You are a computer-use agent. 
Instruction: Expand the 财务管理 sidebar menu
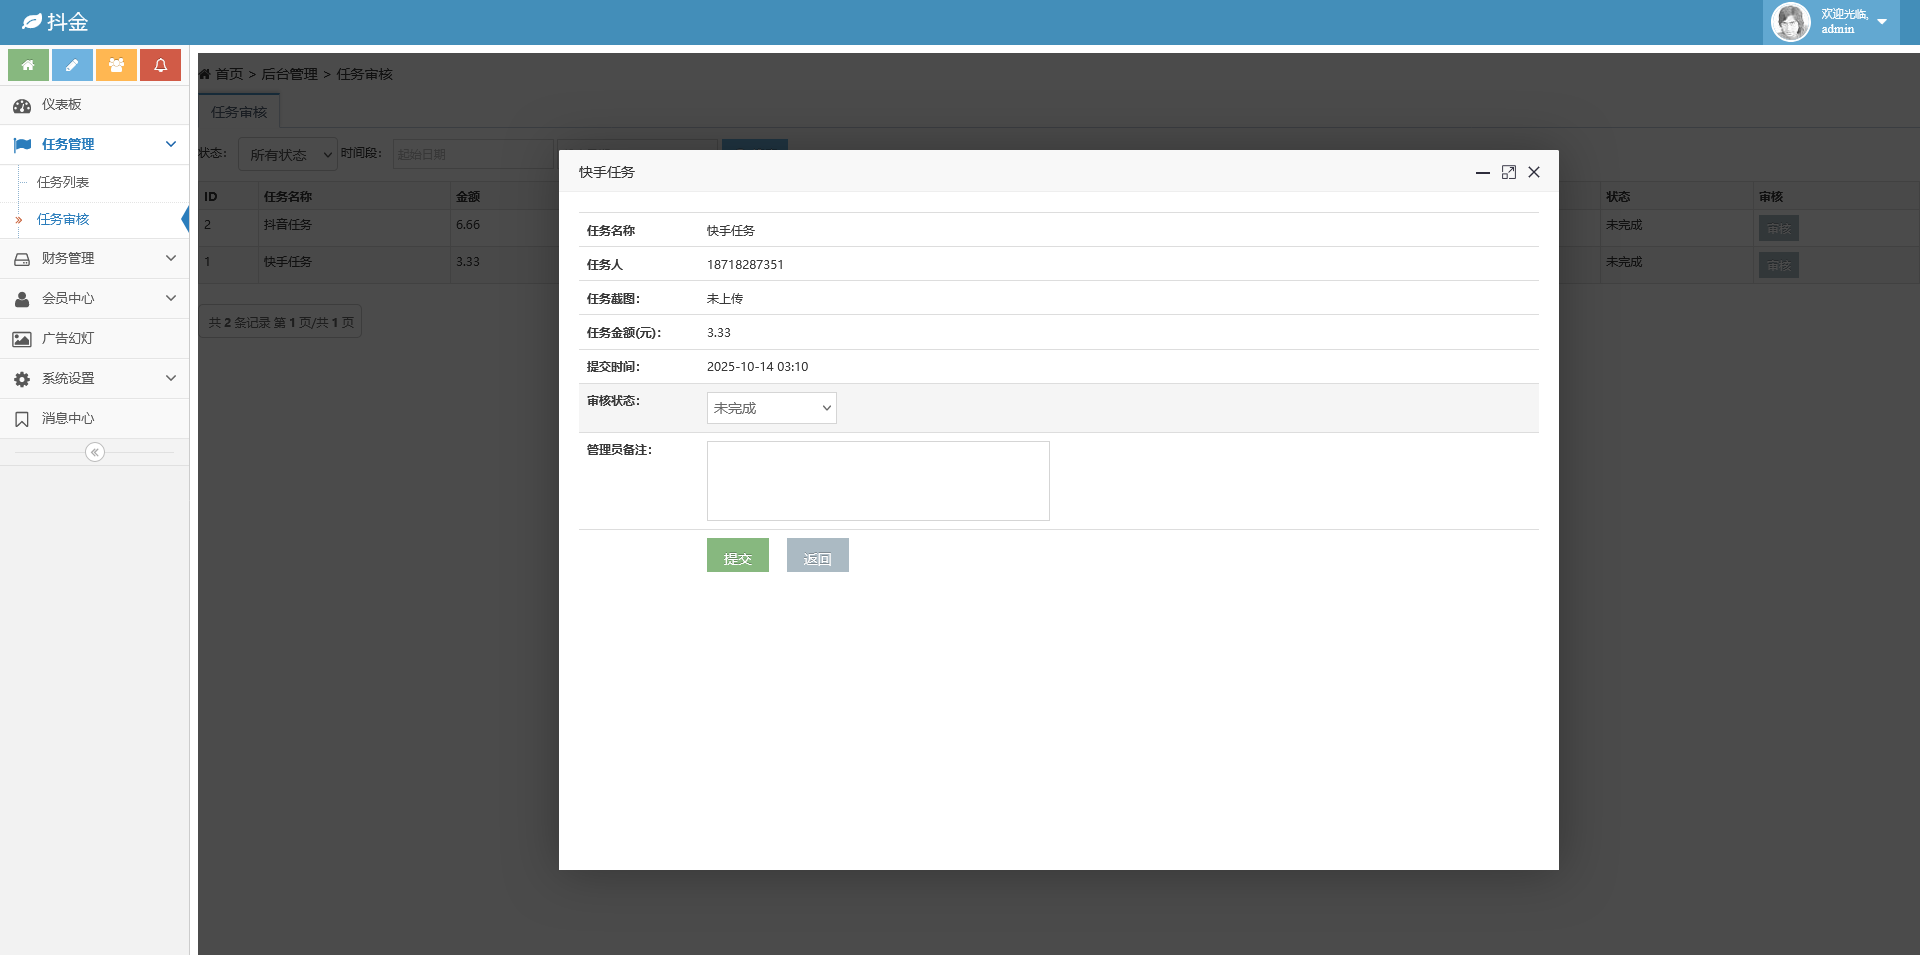(x=94, y=258)
